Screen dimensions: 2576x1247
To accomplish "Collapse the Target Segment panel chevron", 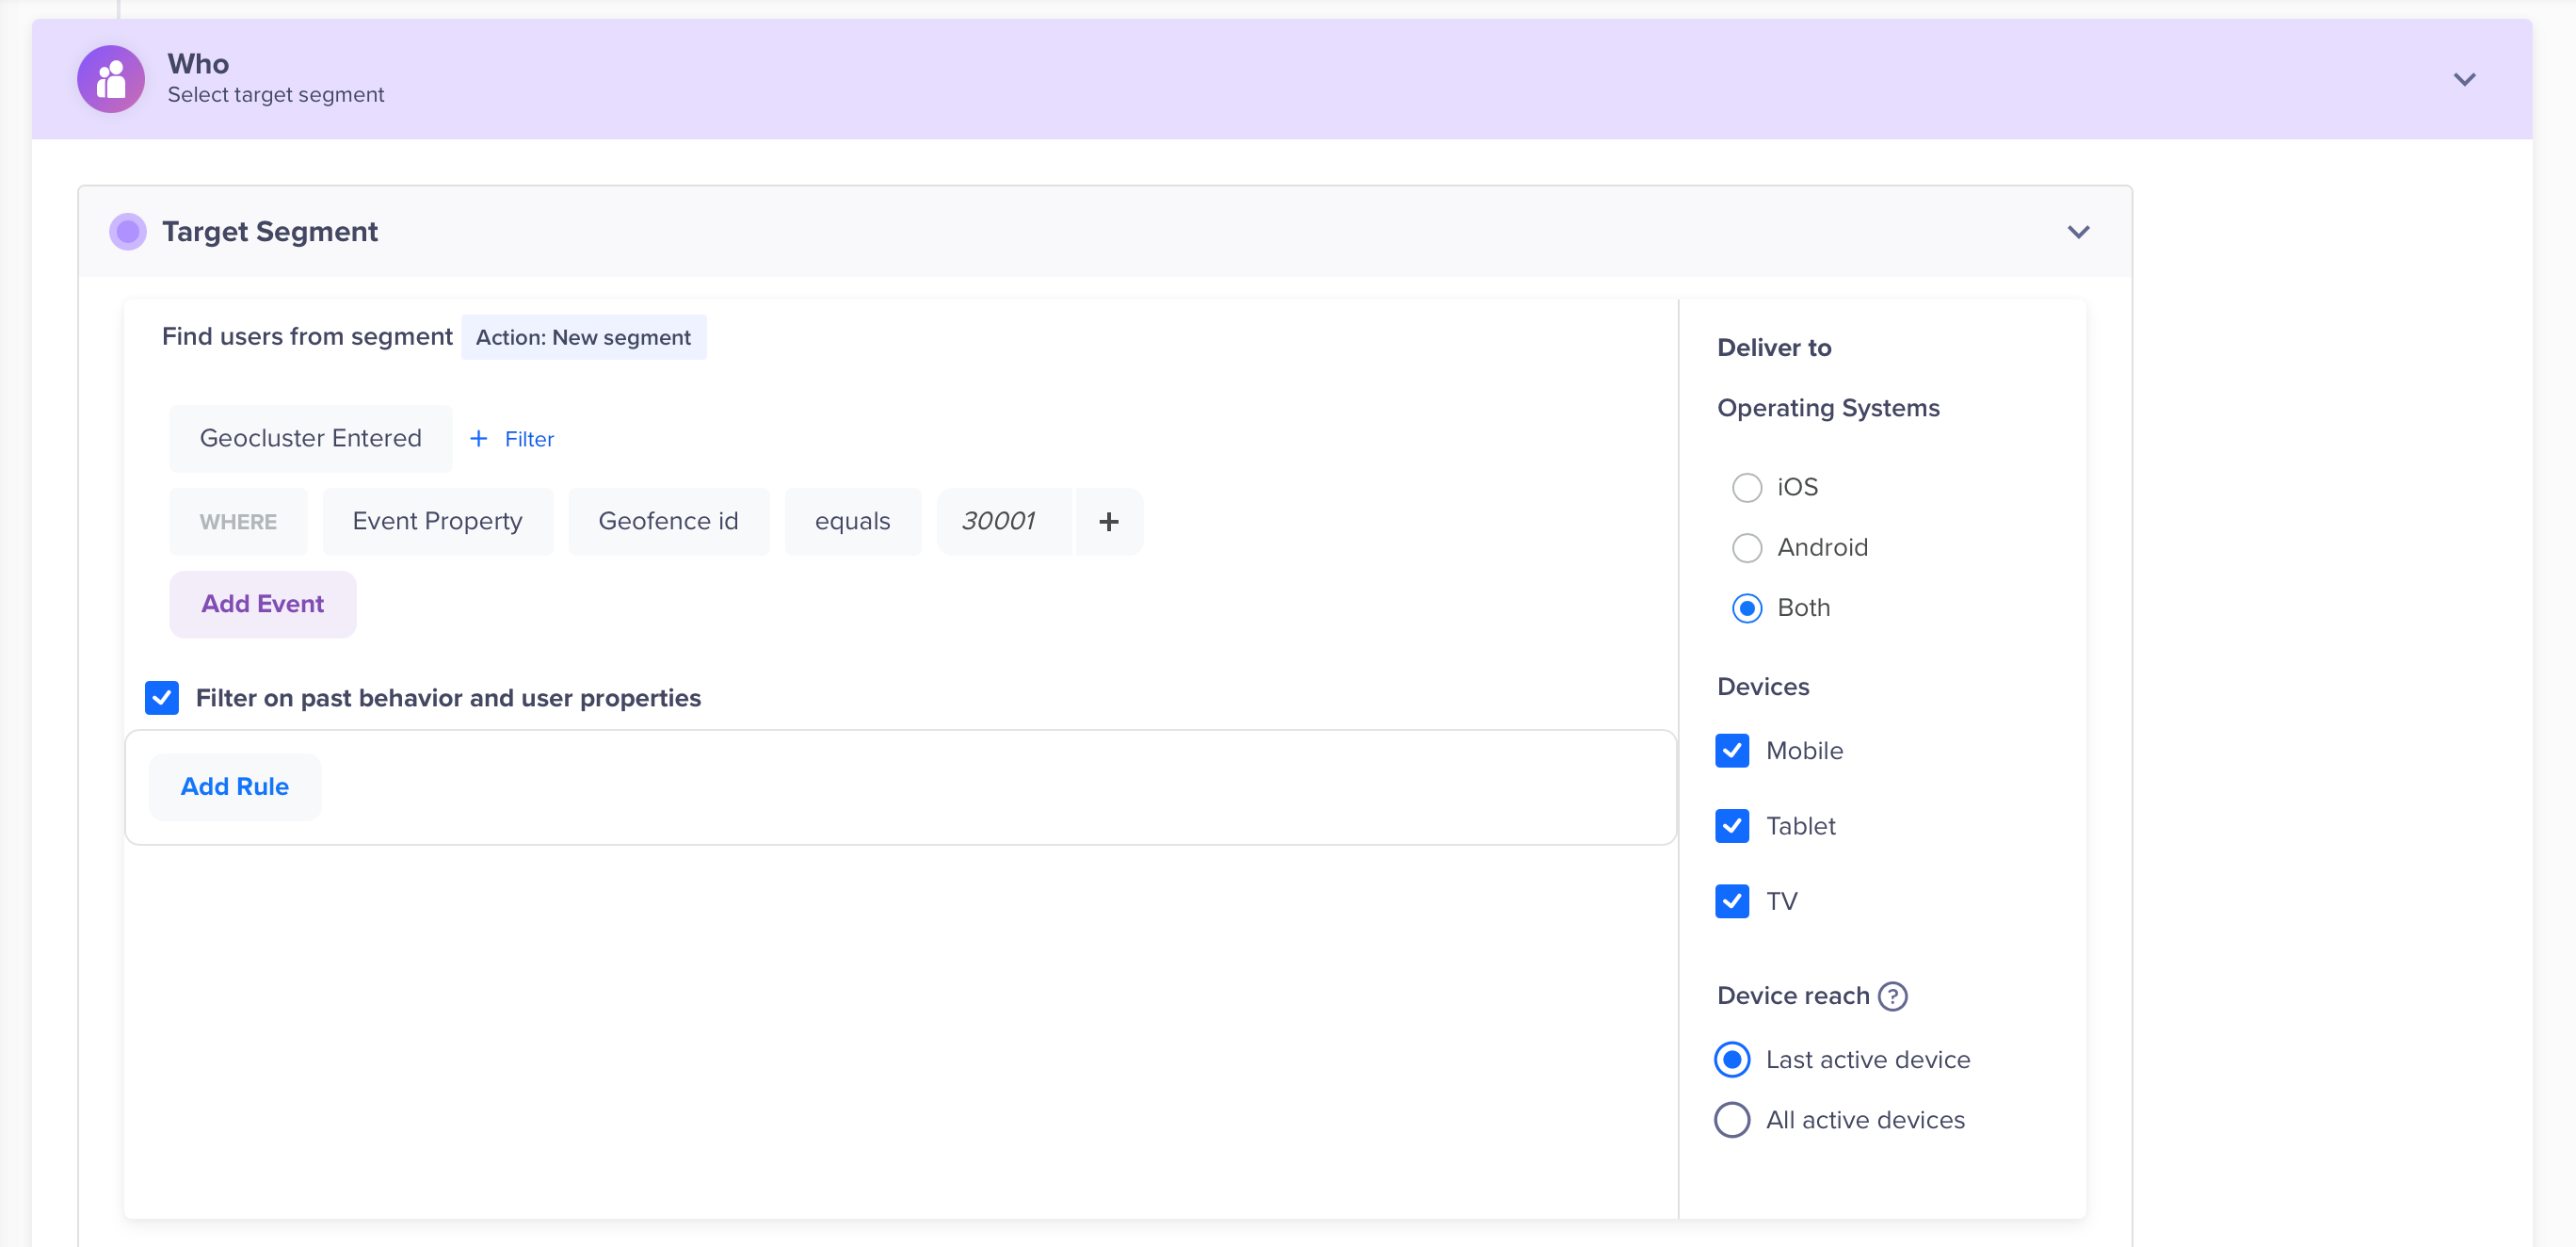I will point(2078,232).
